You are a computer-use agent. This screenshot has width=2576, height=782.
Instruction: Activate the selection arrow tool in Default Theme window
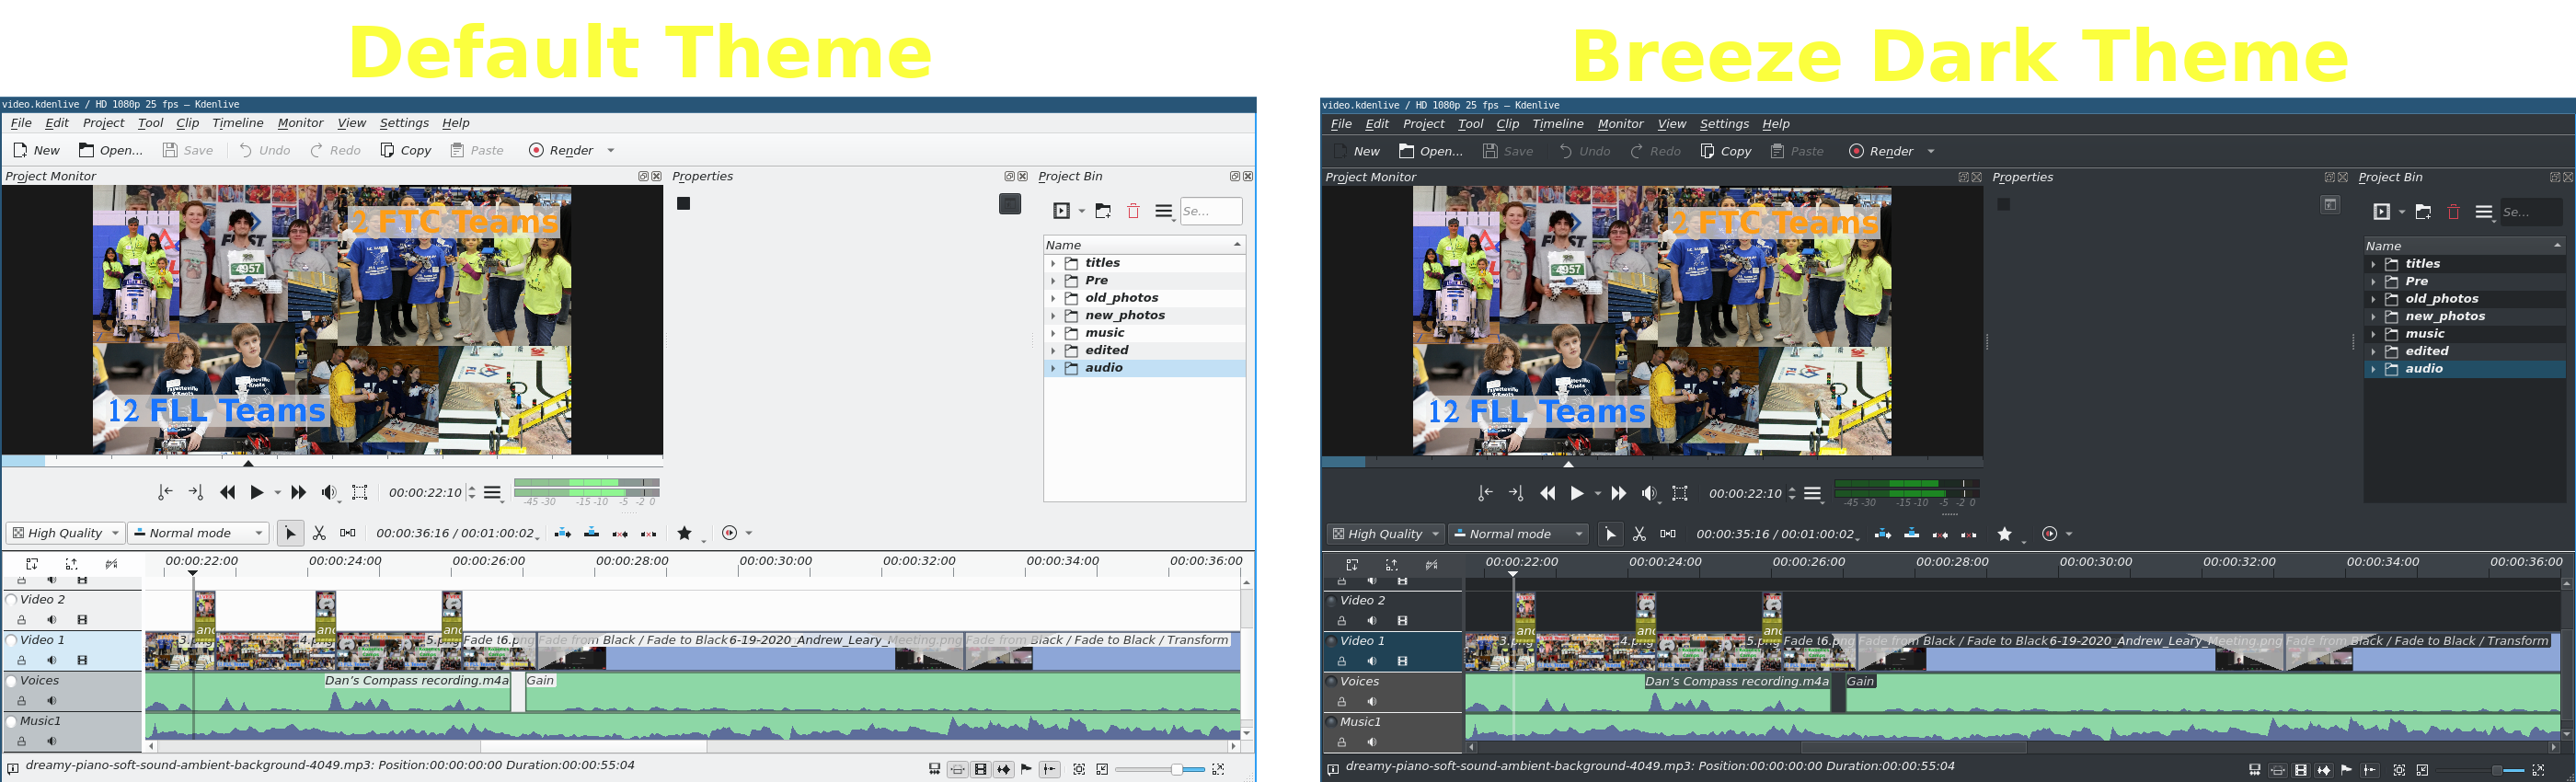click(290, 533)
